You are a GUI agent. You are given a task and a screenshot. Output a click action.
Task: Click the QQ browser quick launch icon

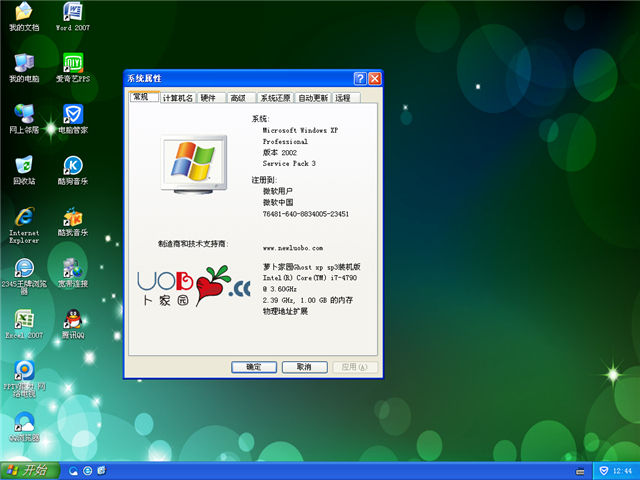(x=73, y=471)
